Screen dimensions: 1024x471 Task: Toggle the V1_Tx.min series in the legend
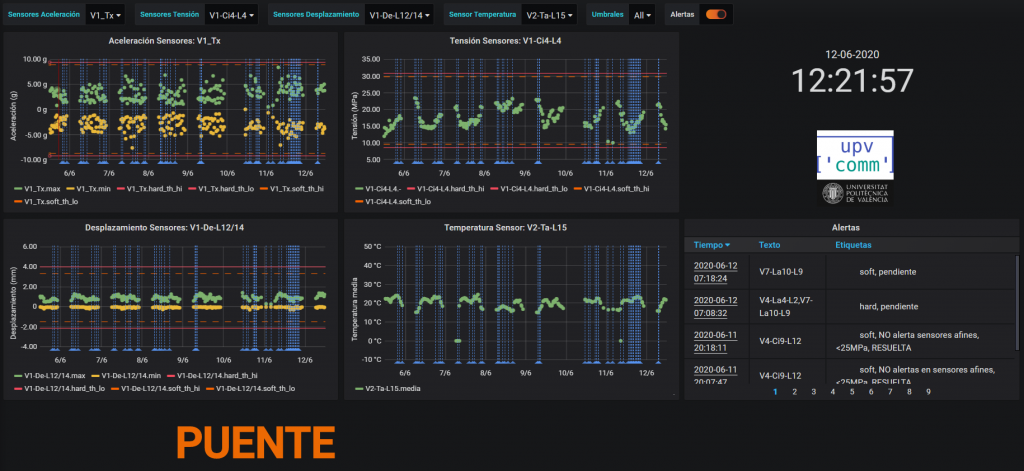coord(94,189)
